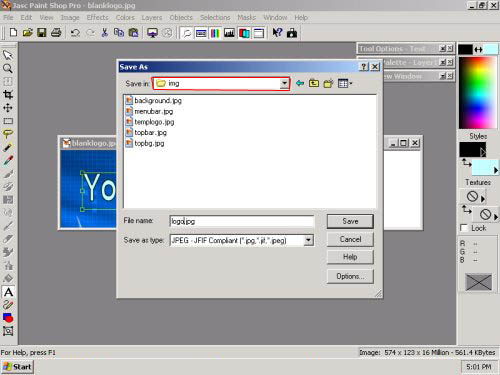Screen dimensions: 500x375
Task: Open the View Menu dropdown in dialog
Action: (345, 83)
